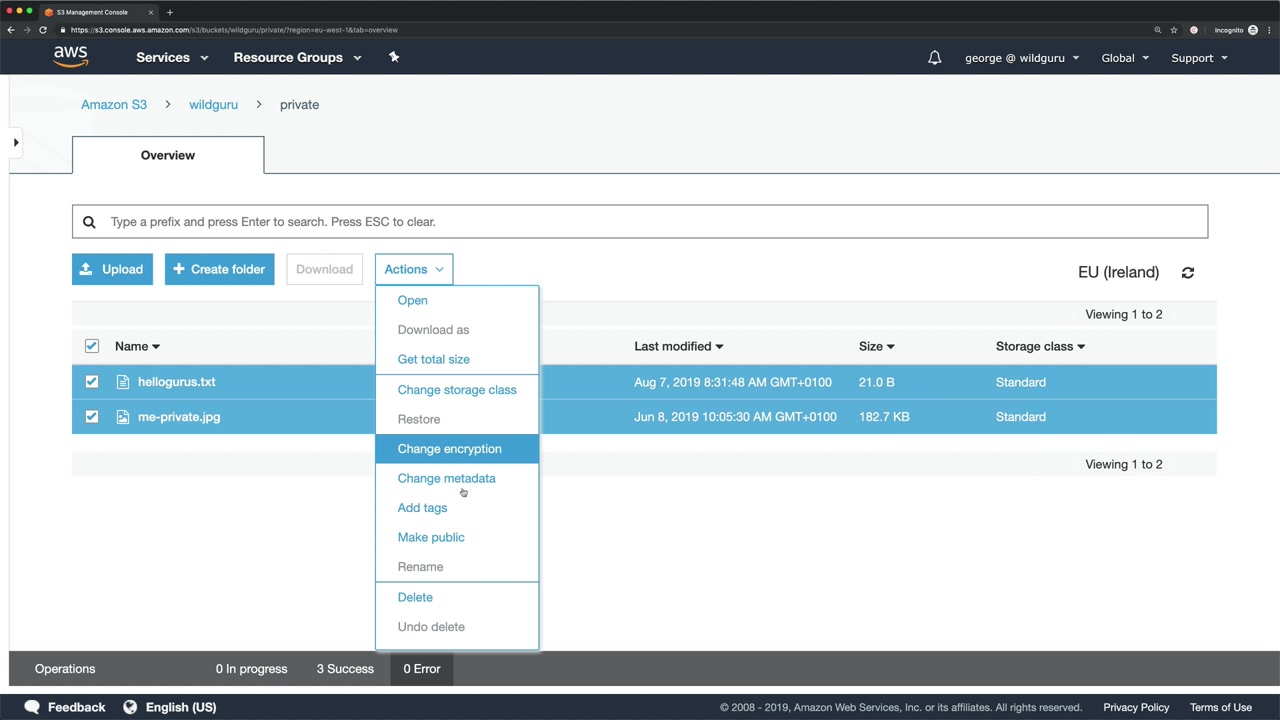Choose Change storage class
Viewport: 1280px width, 720px height.
click(x=457, y=390)
